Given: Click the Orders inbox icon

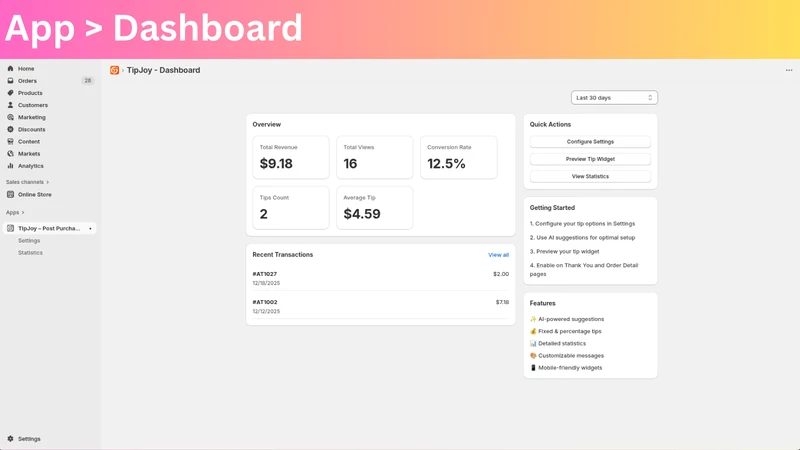Looking at the screenshot, I should (10, 81).
